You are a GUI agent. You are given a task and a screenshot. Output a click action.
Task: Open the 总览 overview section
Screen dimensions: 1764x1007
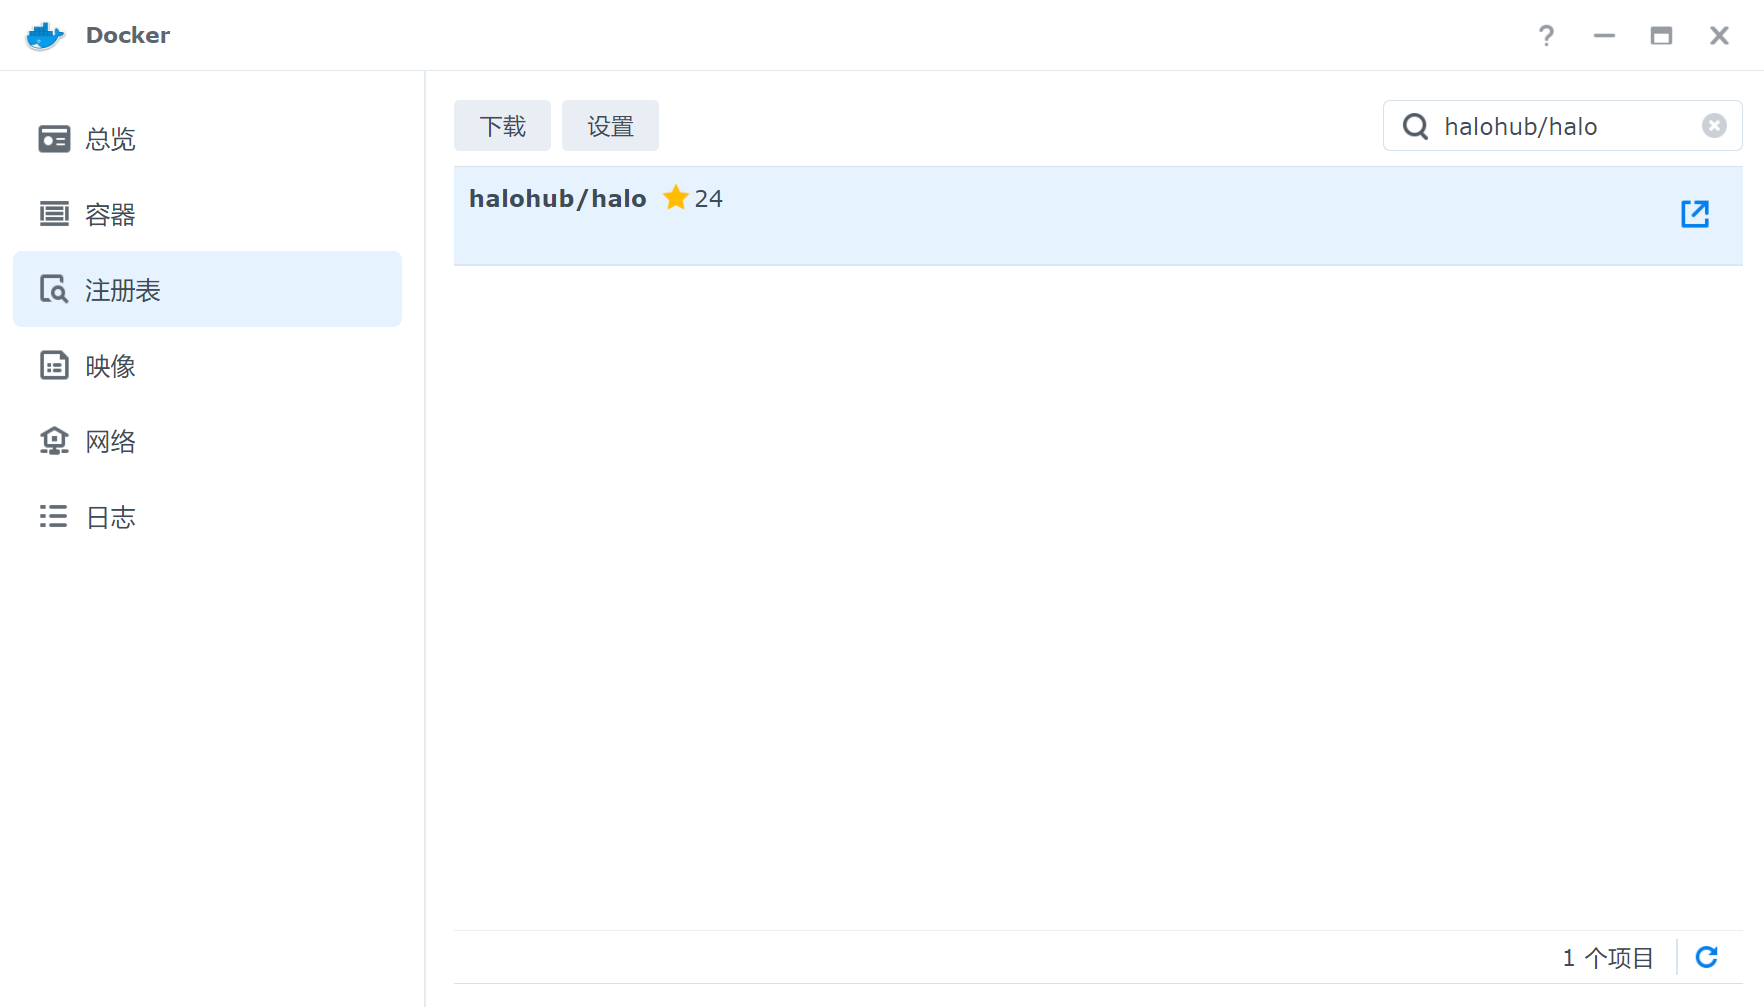pyautogui.click(x=207, y=138)
